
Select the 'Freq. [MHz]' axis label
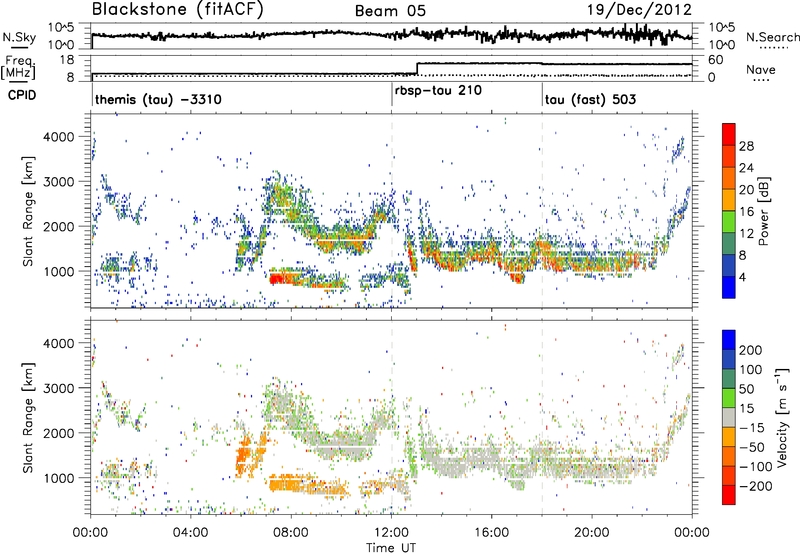click(x=18, y=67)
